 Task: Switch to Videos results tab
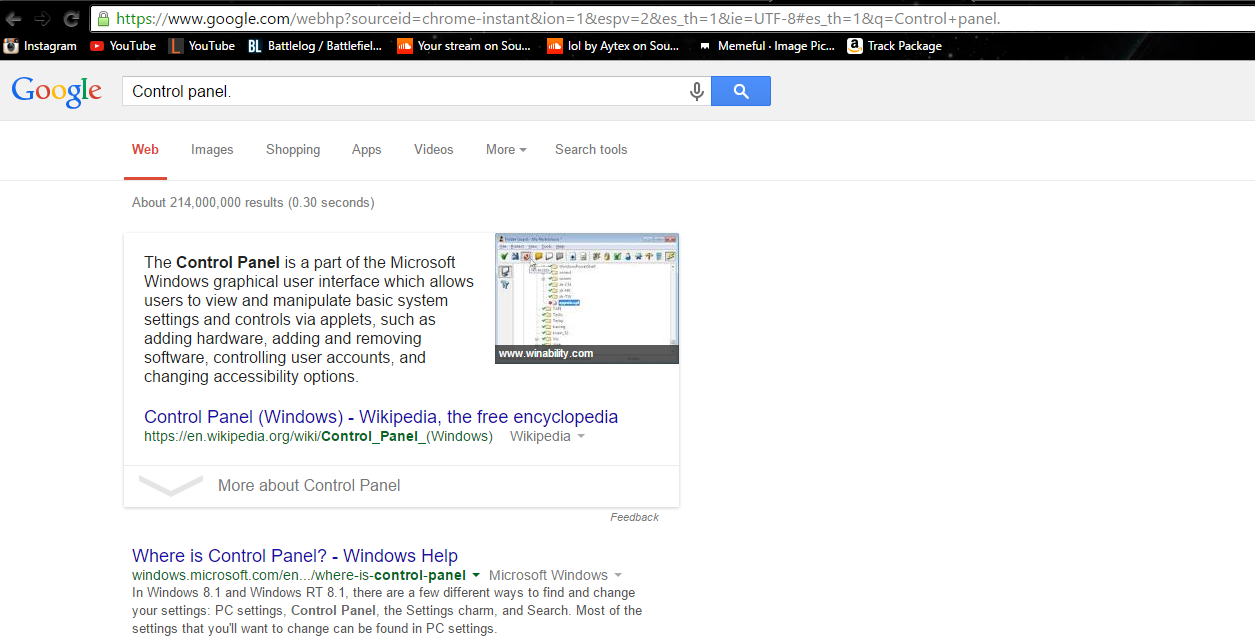(434, 150)
